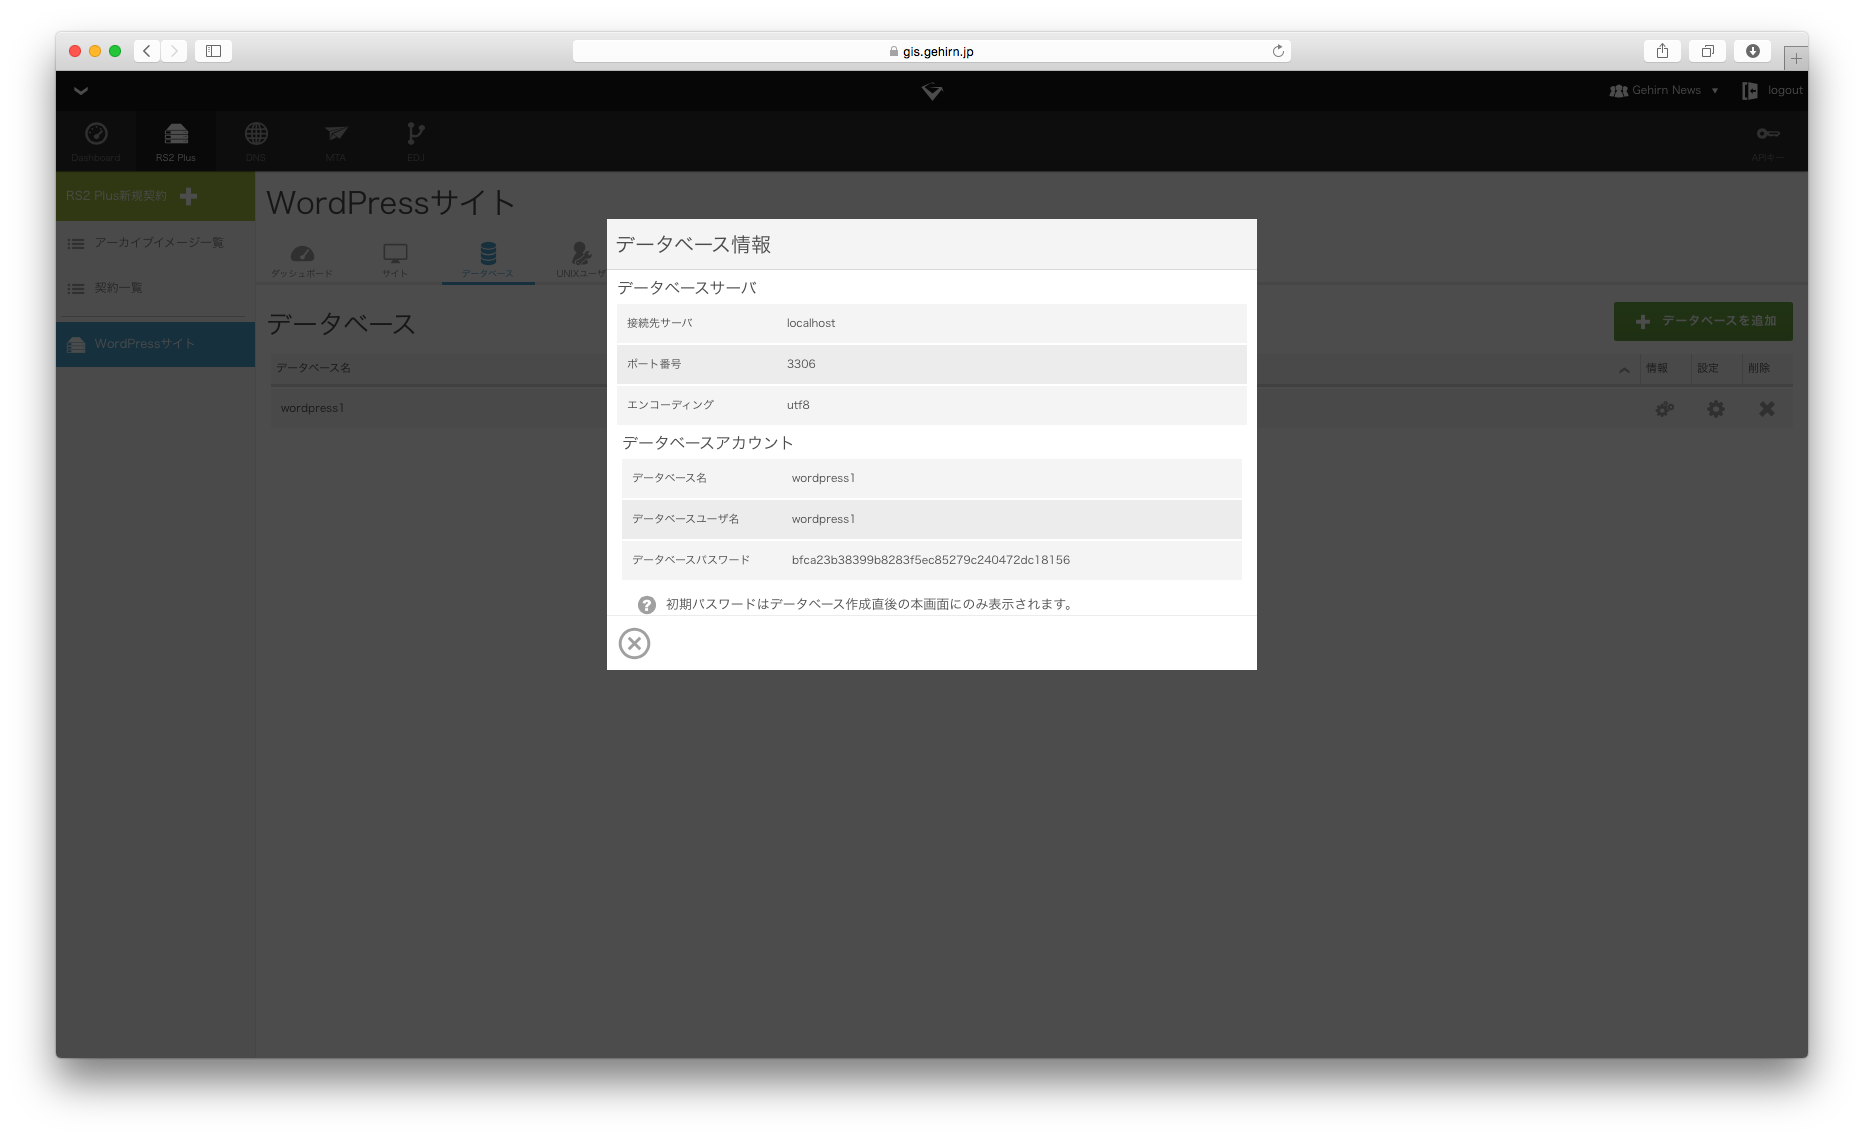Click the logout link
Viewport: 1864px width, 1138px height.
tap(1772, 90)
